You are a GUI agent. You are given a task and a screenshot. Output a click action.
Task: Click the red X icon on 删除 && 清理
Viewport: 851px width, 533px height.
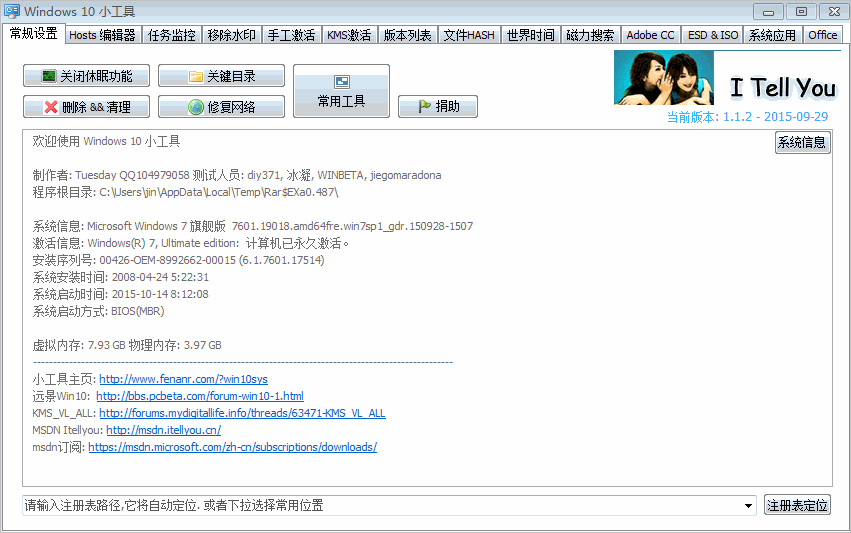[51, 107]
